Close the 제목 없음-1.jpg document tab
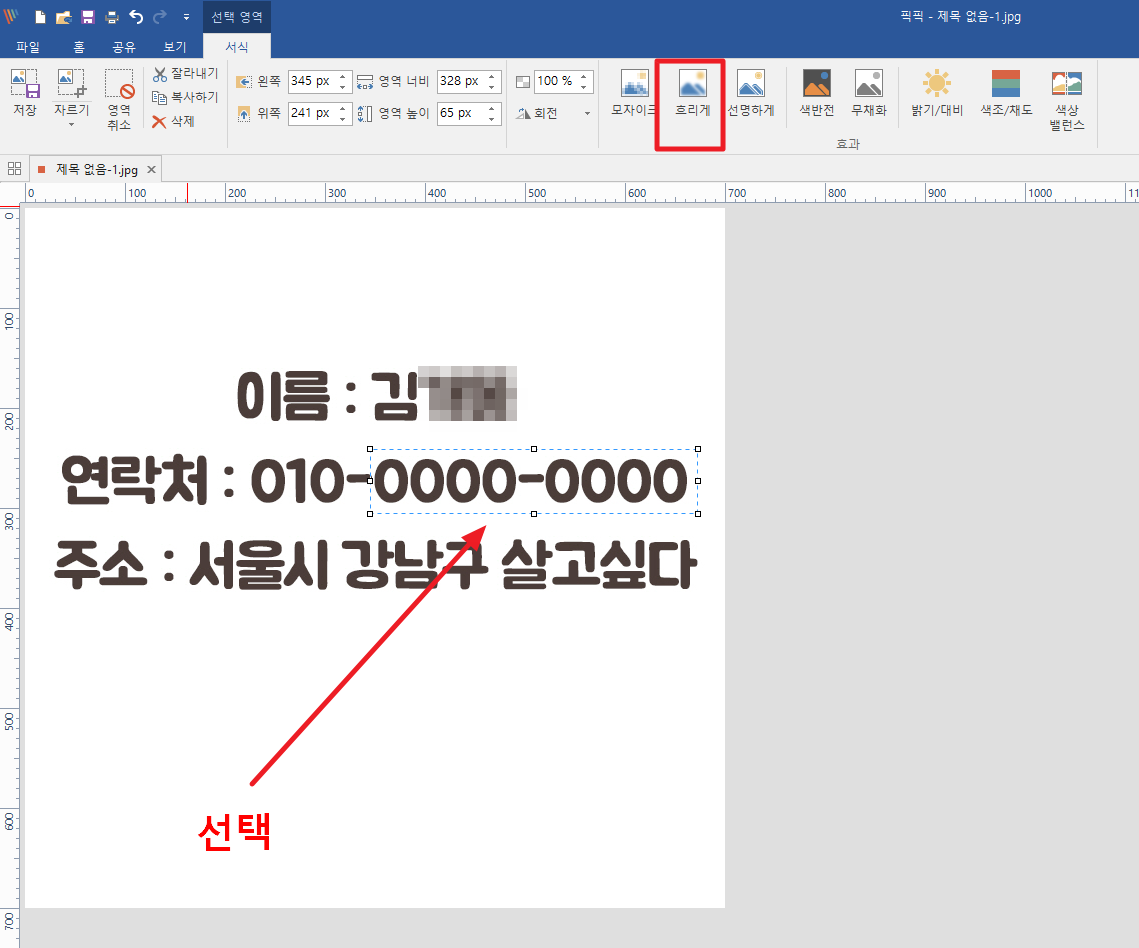Image resolution: width=1139 pixels, height=948 pixels. [x=151, y=169]
